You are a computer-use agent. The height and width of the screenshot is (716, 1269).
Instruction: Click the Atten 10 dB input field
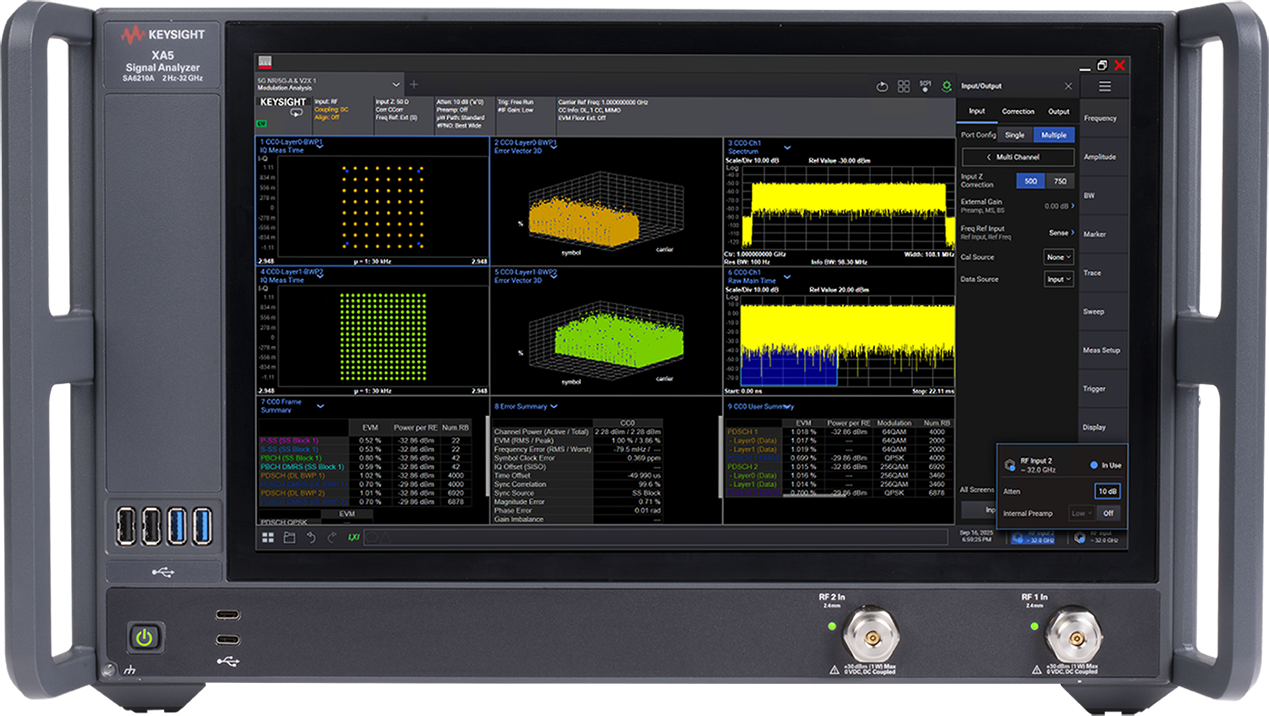[x=1107, y=491]
